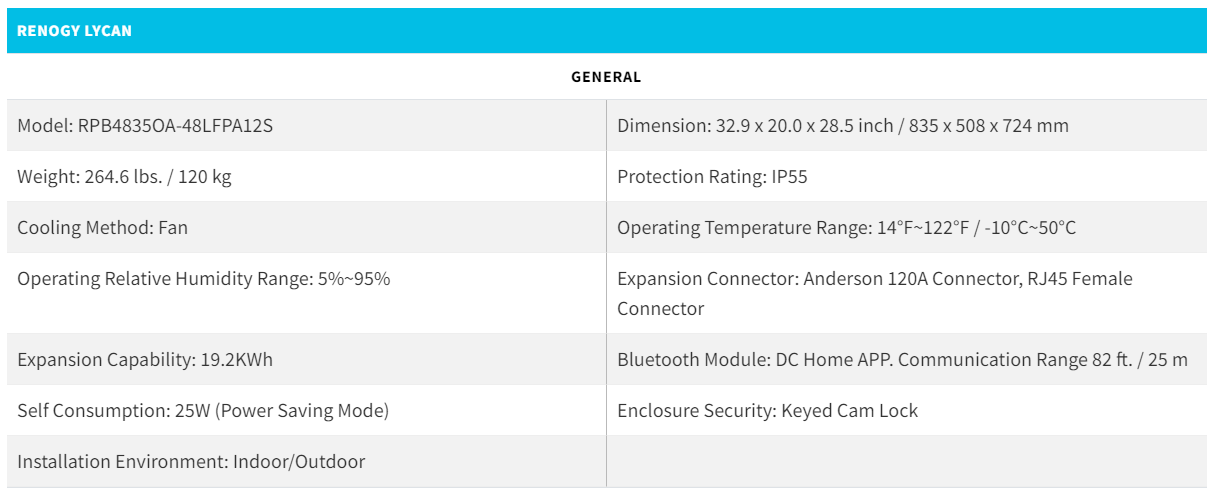Select the GENERAL section heading
1215x494 pixels.
(606, 77)
